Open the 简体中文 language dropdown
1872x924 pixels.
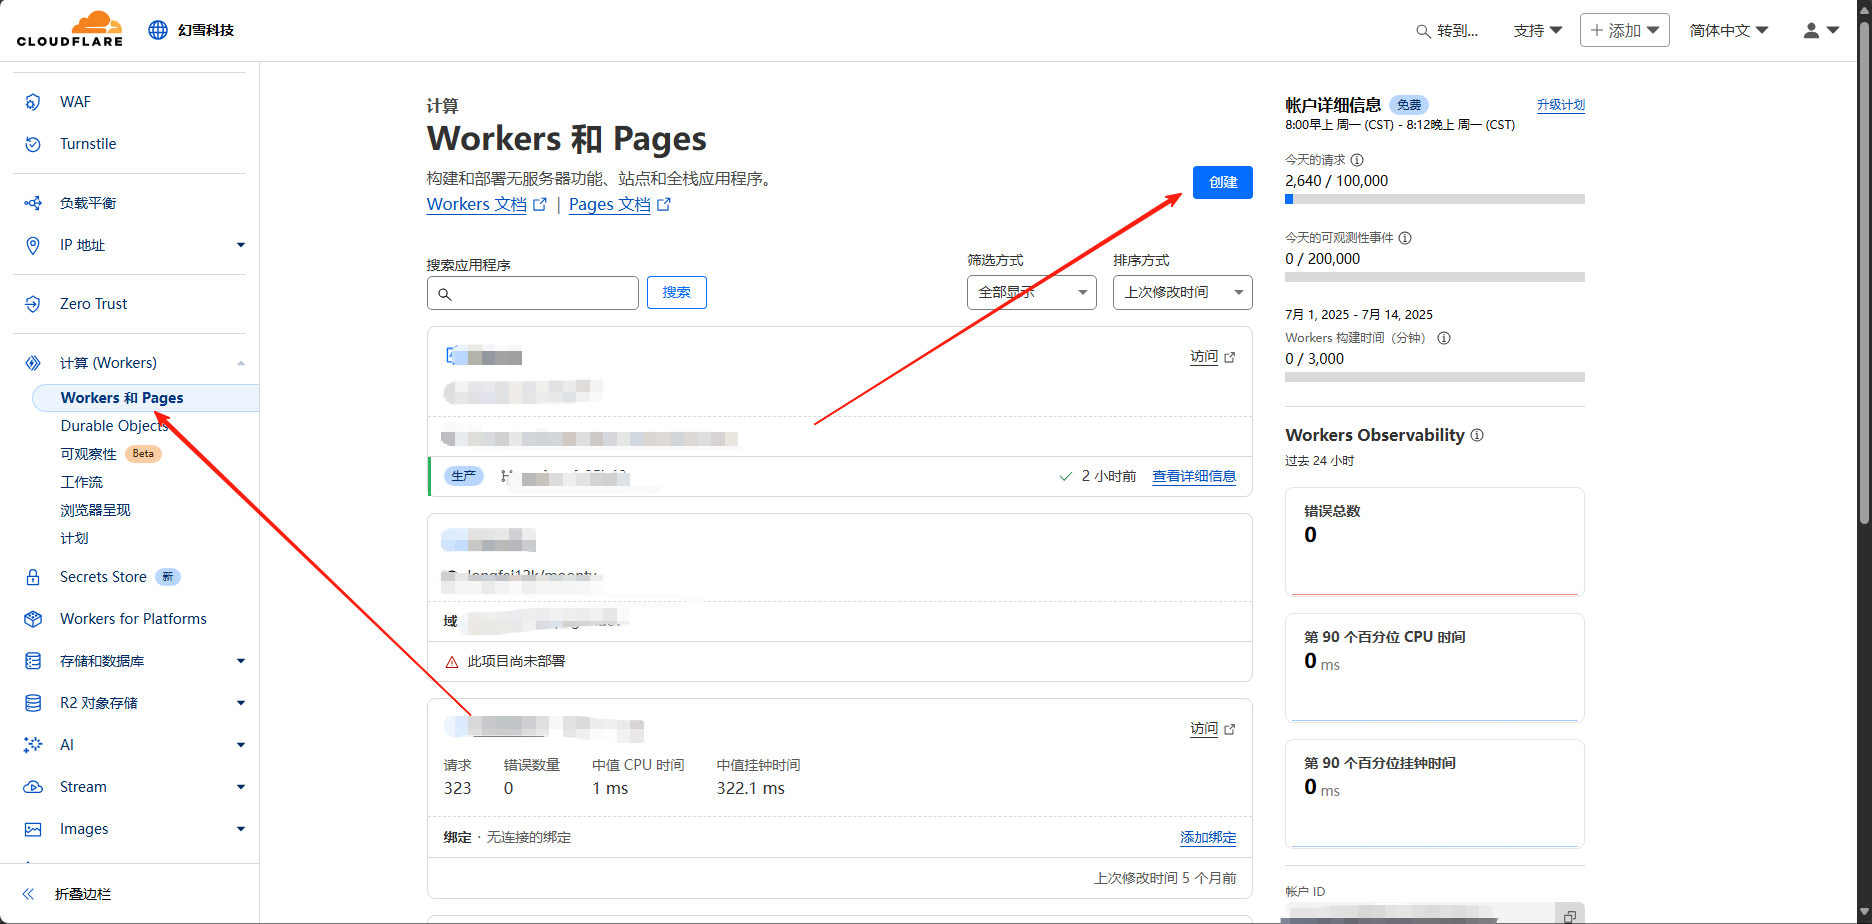click(x=1729, y=31)
